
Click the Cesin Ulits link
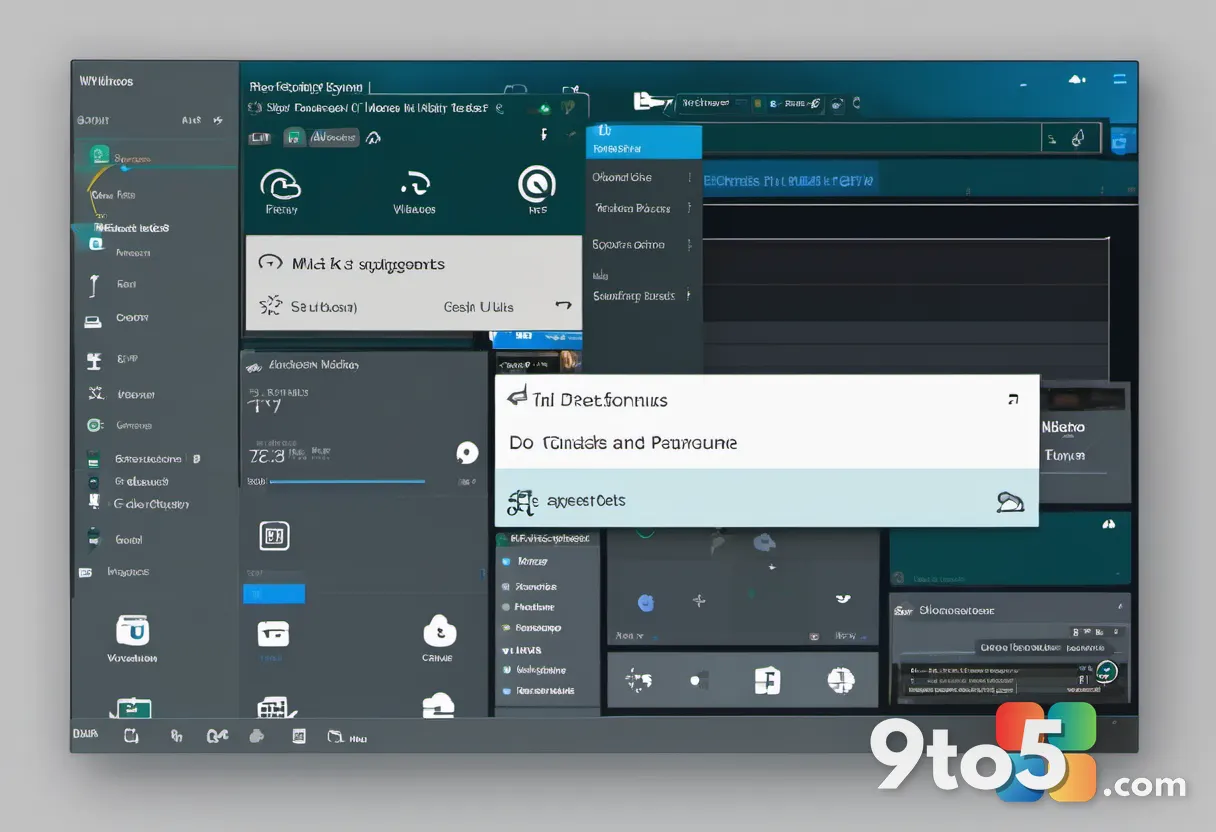479,307
